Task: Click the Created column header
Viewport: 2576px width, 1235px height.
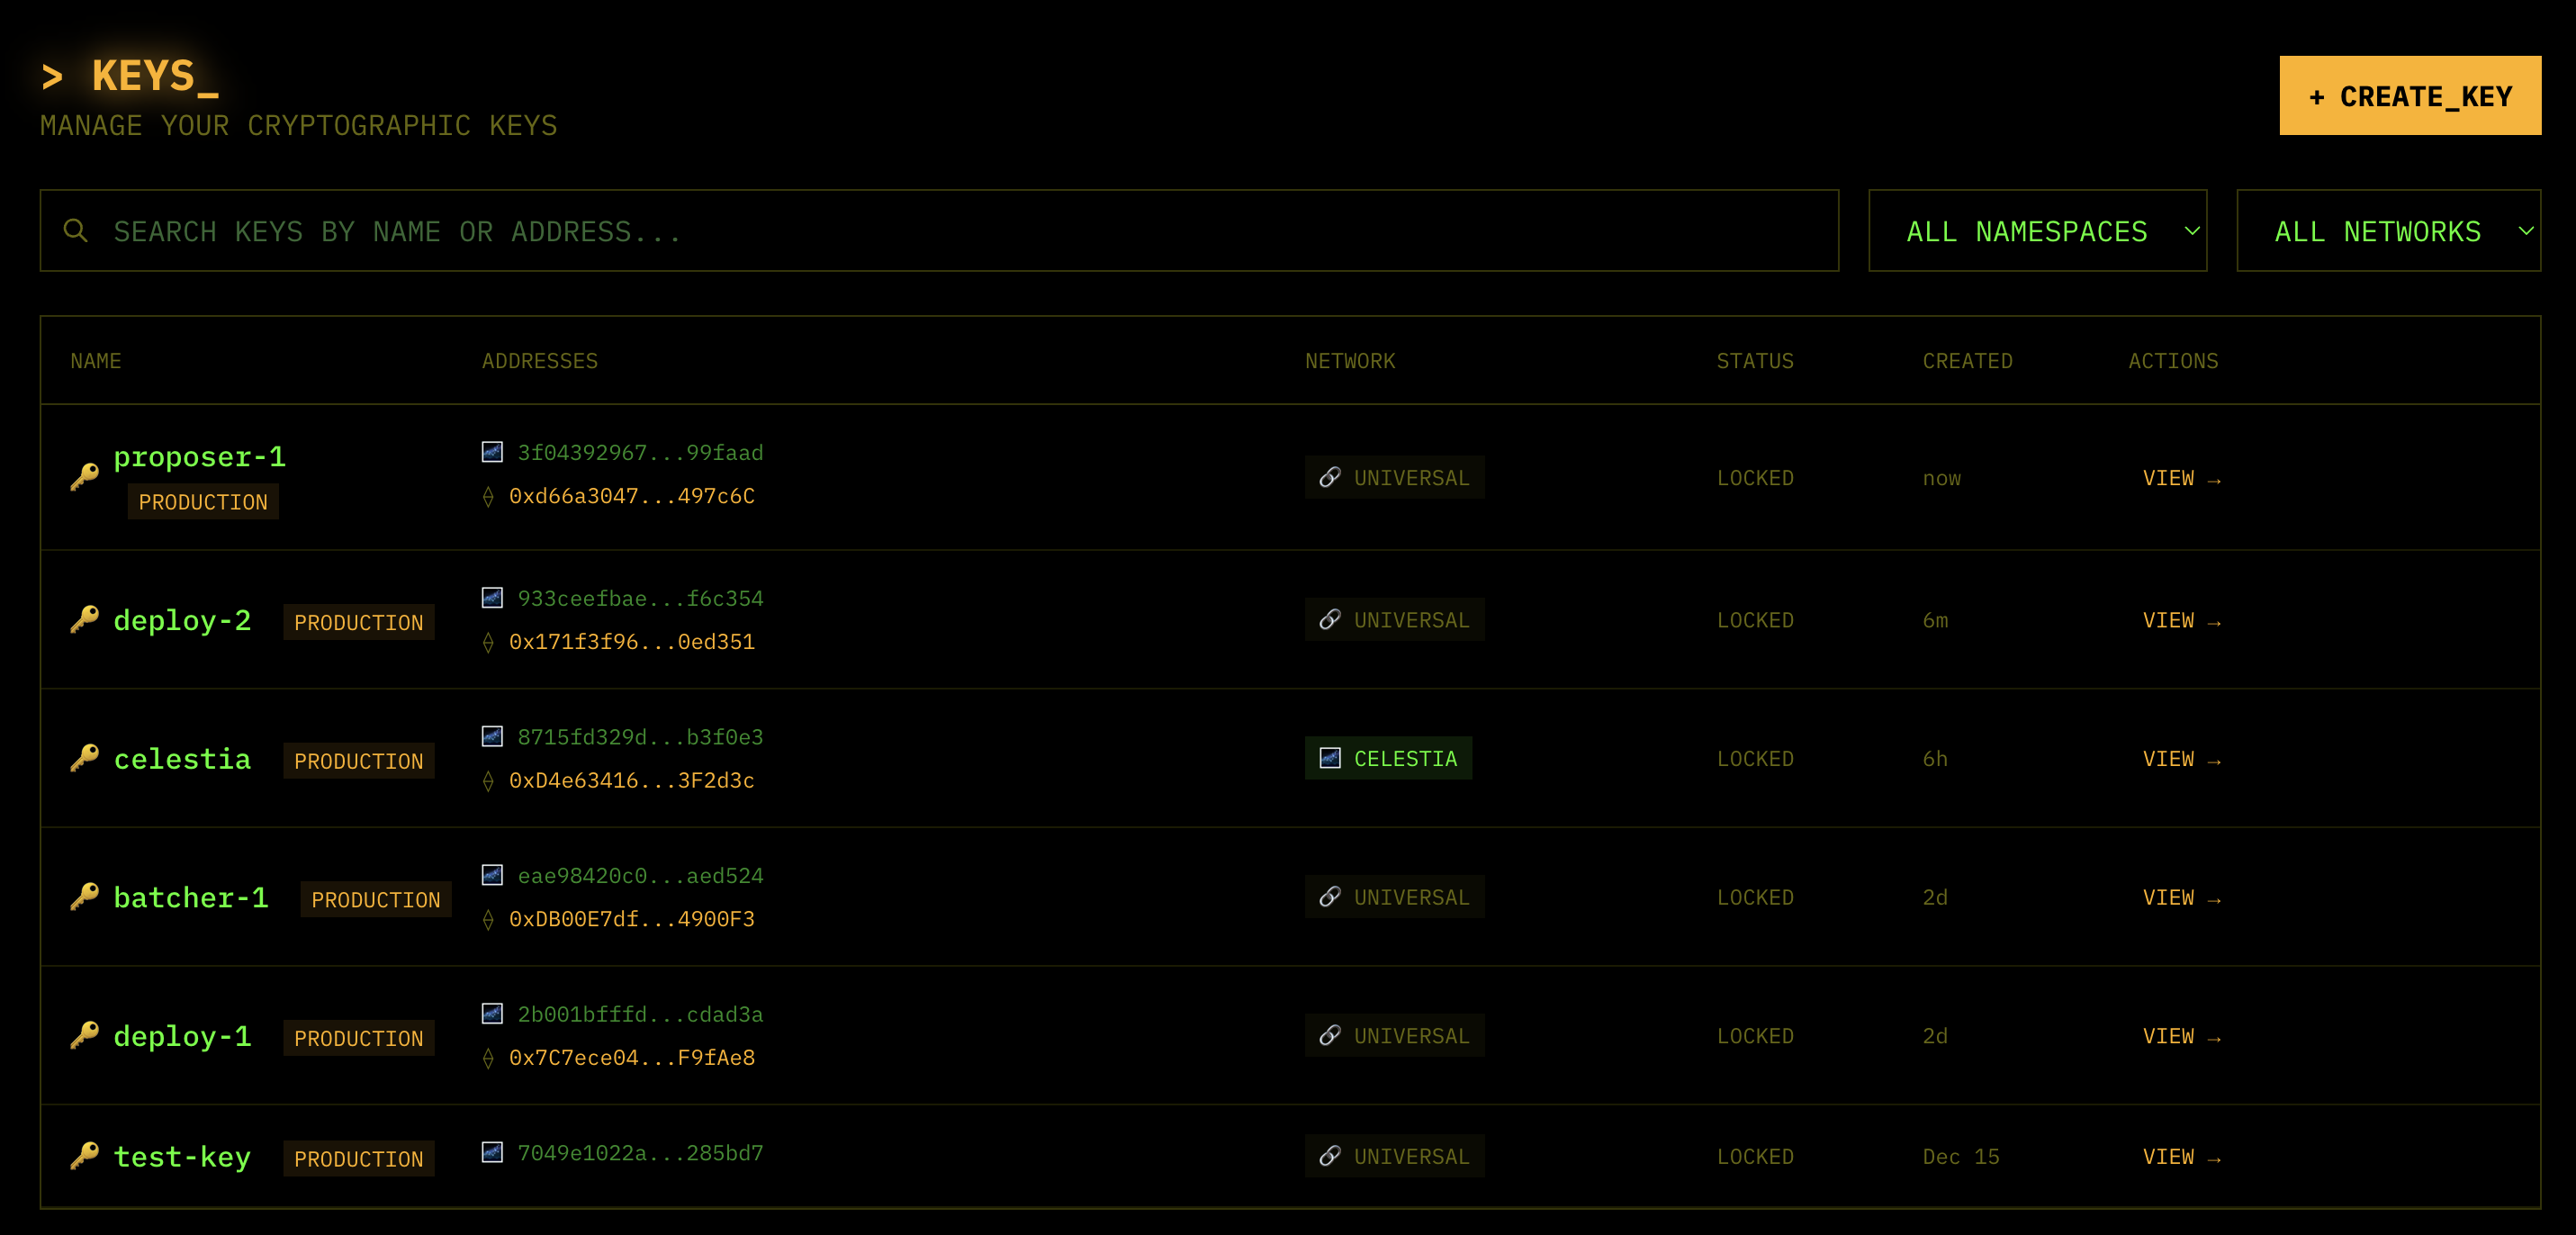Action: tap(1966, 361)
